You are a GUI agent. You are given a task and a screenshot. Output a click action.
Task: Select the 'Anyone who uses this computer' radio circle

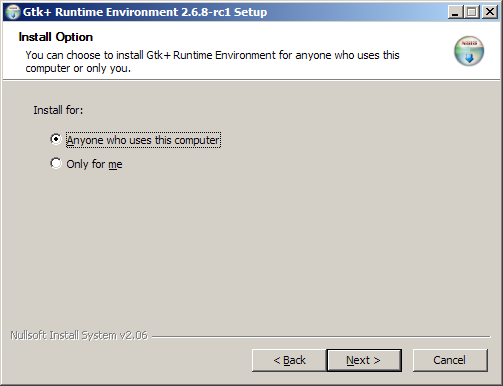(x=56, y=139)
